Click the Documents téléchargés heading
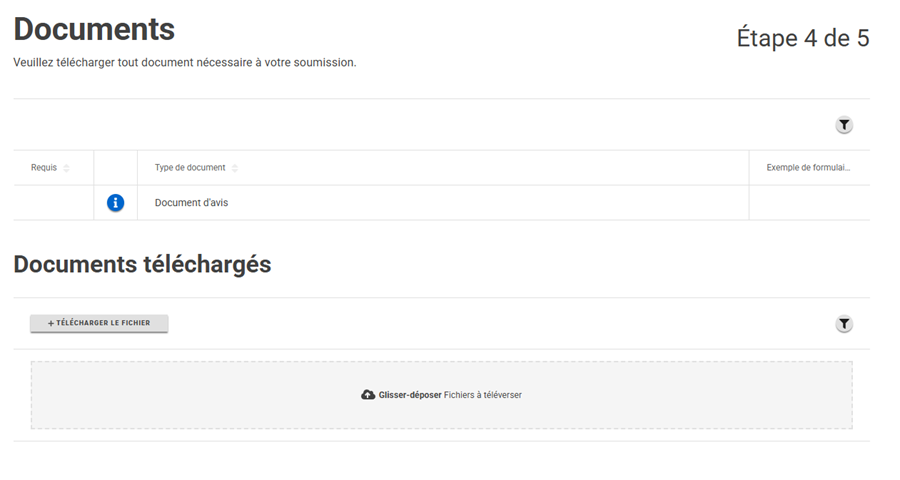 click(x=142, y=264)
